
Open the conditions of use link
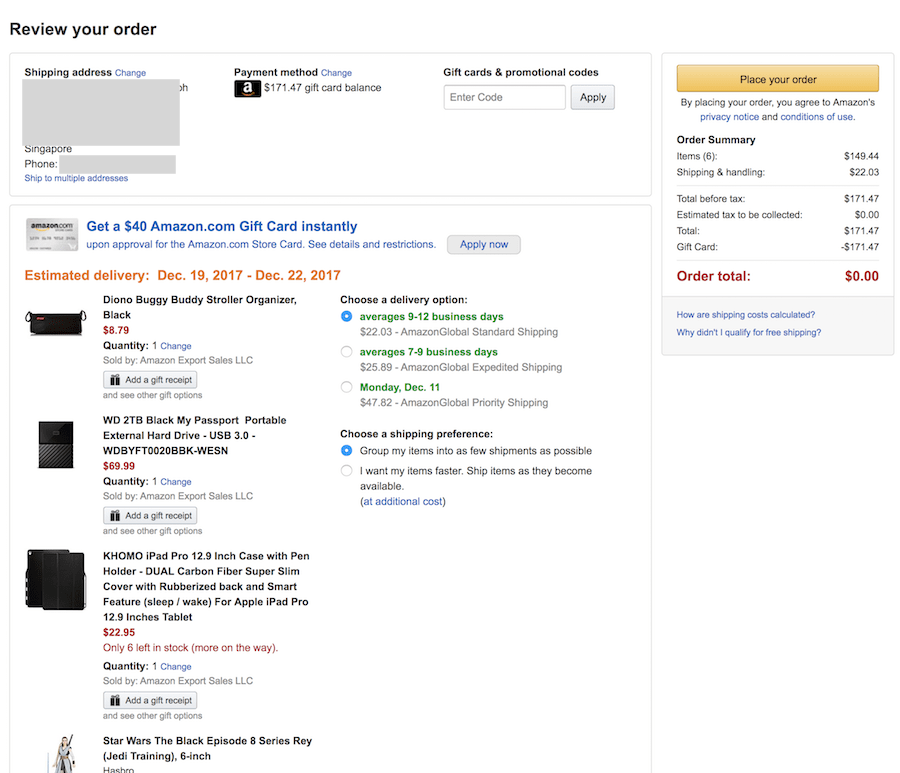pos(816,117)
